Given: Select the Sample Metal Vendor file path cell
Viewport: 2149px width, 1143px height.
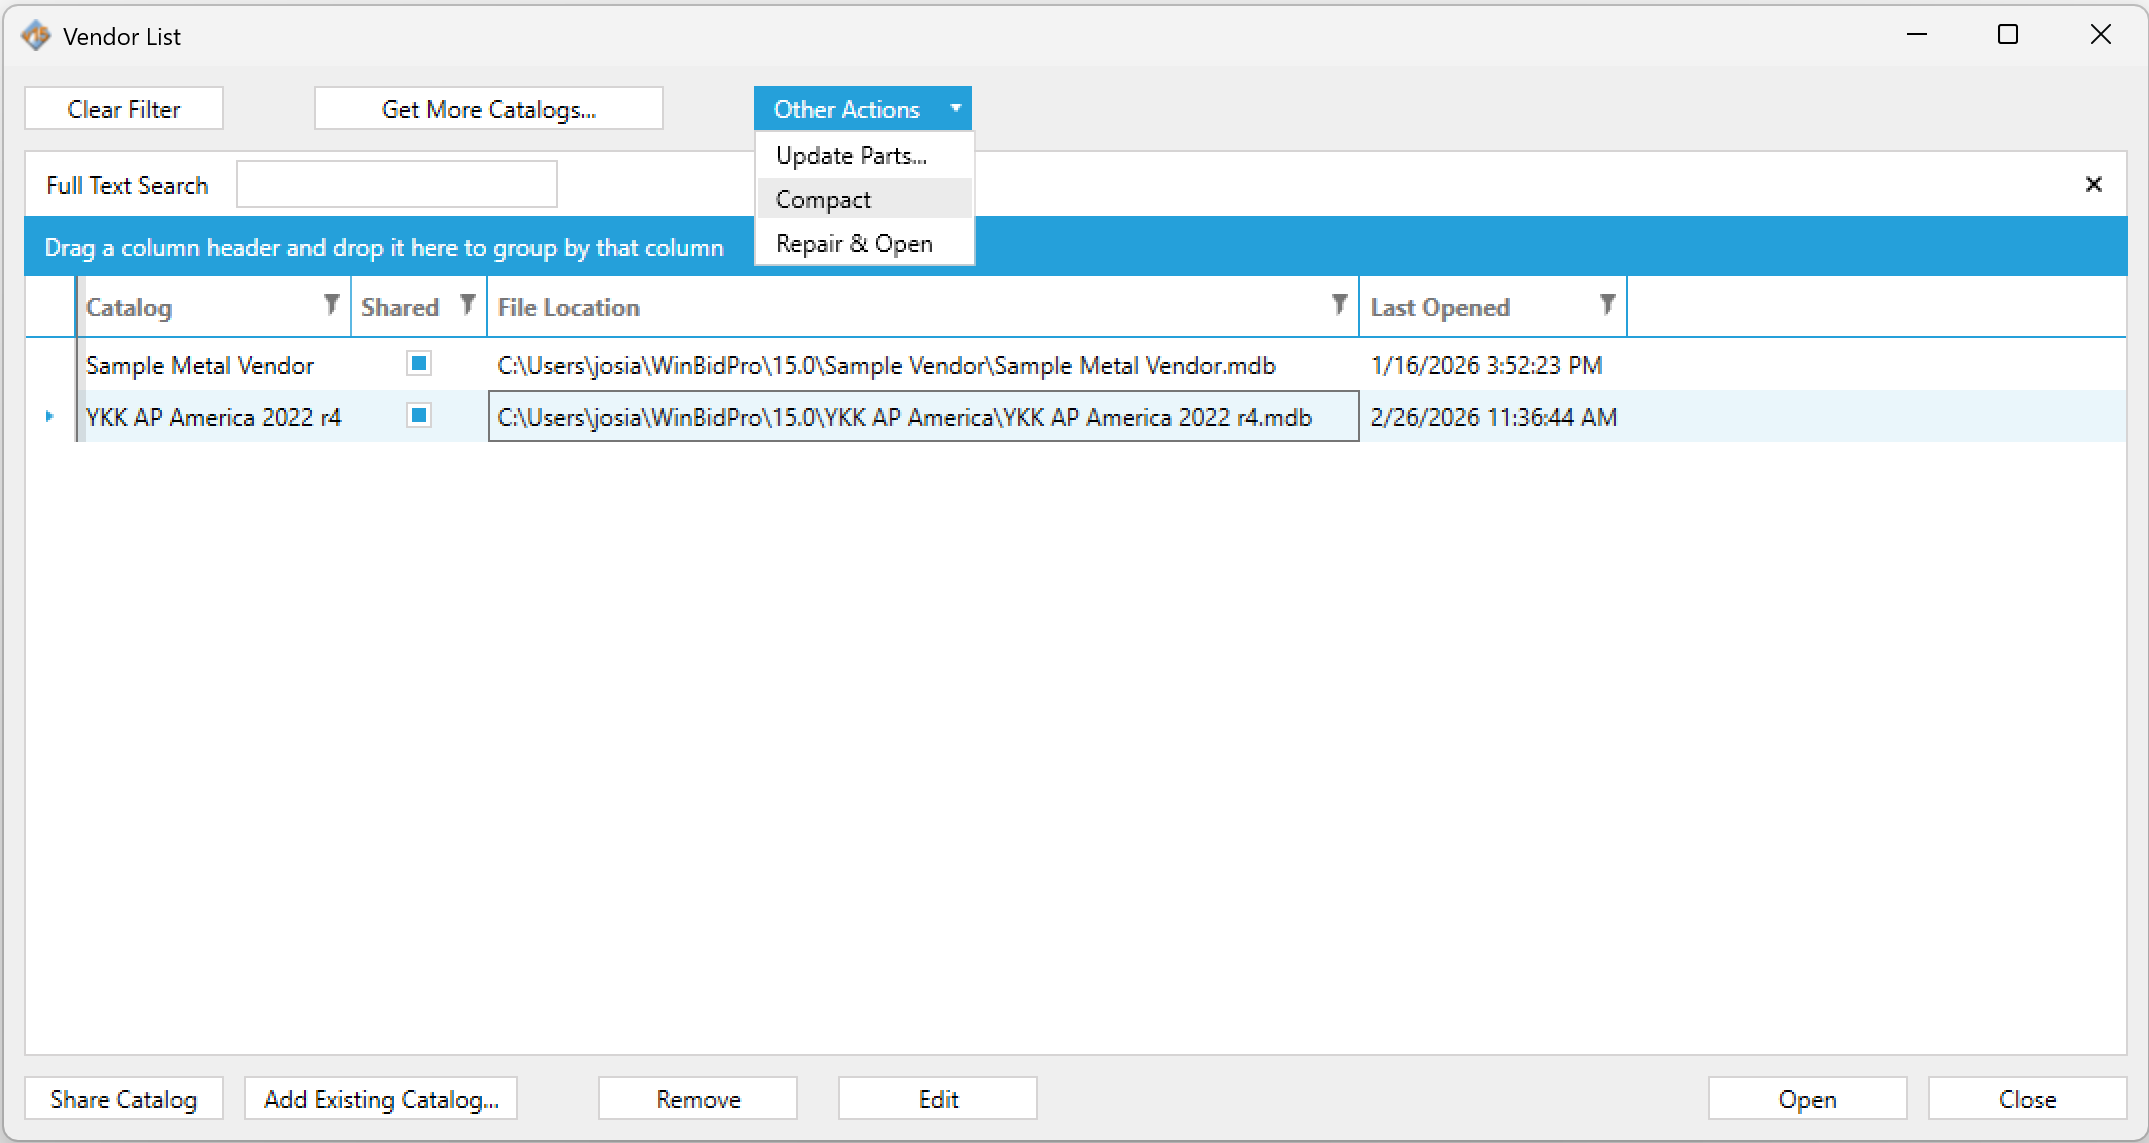Looking at the screenshot, I should click(x=886, y=365).
